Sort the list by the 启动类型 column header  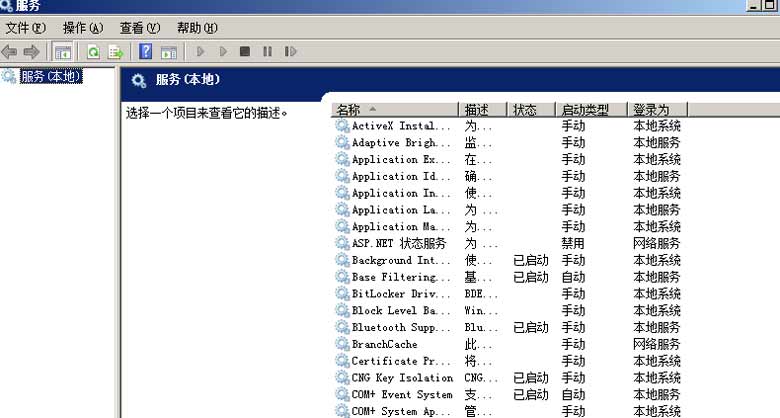pyautogui.click(x=591, y=109)
